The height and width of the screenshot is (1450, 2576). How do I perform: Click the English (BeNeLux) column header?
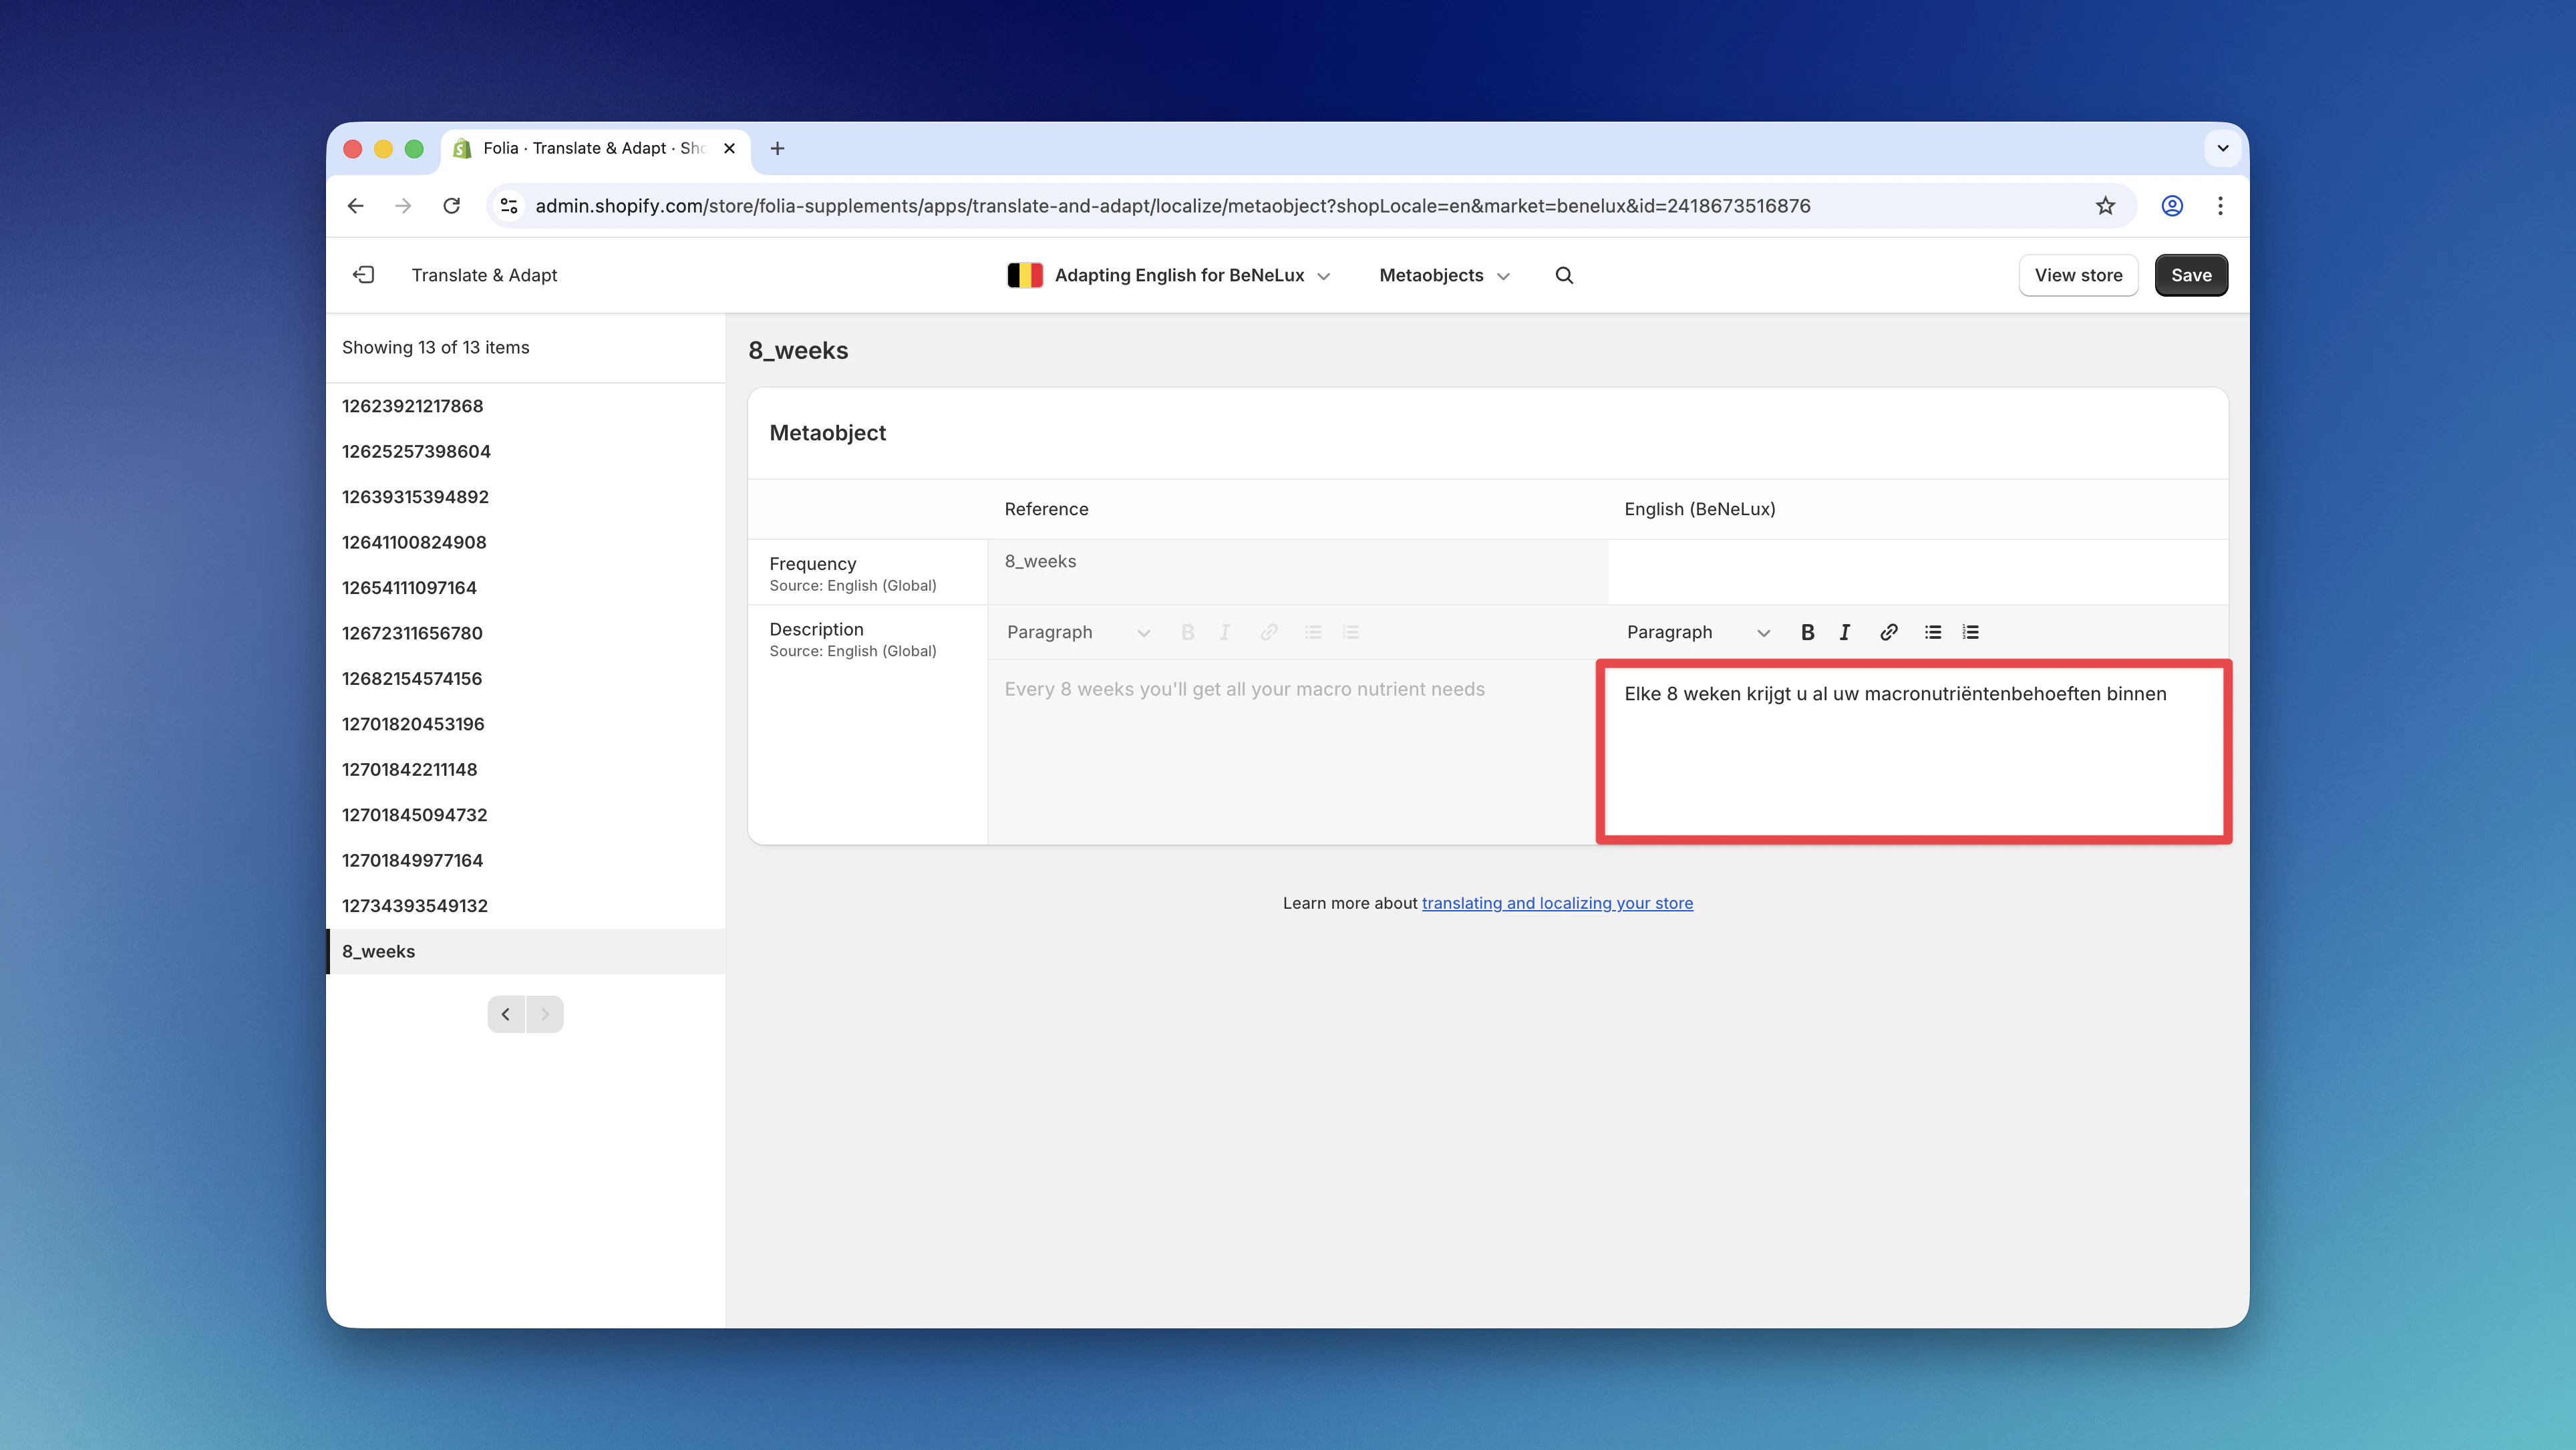coord(1699,509)
